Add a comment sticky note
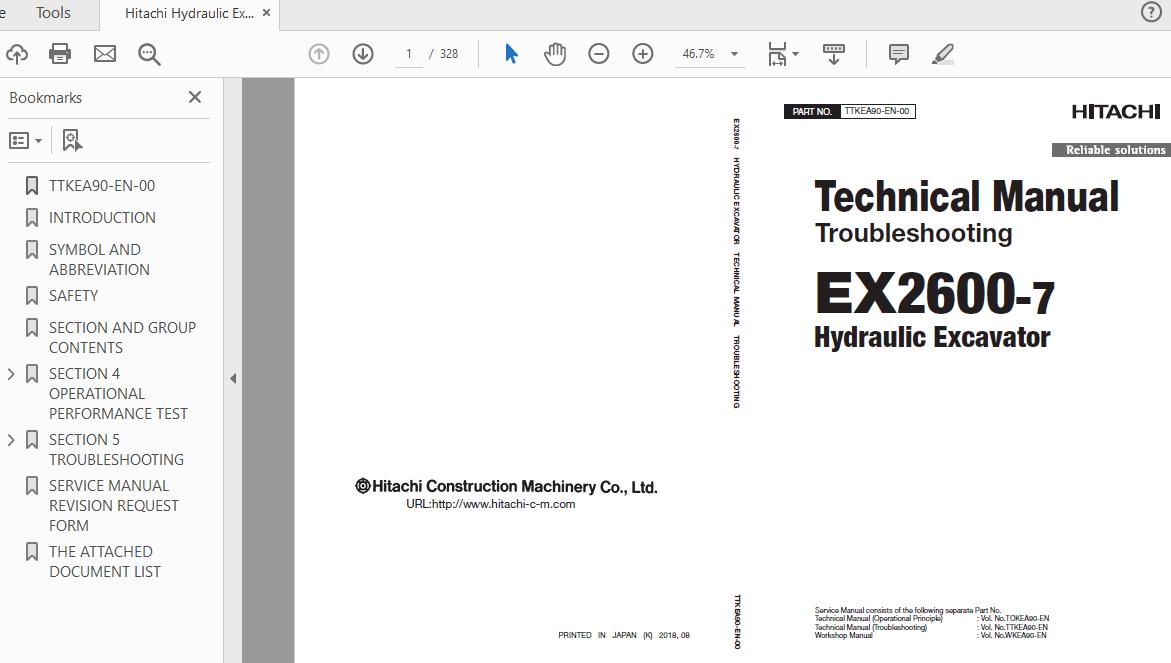Screen dimensions: 1171x663 click(899, 54)
